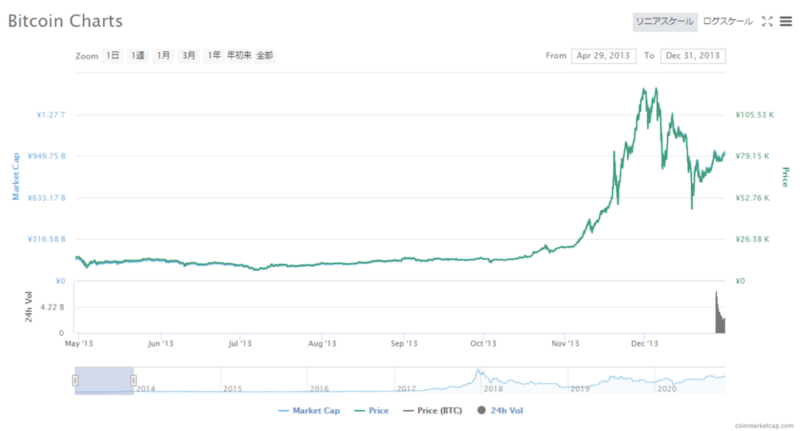The image size is (800, 431).
Task: Click the selected range in navigator
Action: (104, 381)
